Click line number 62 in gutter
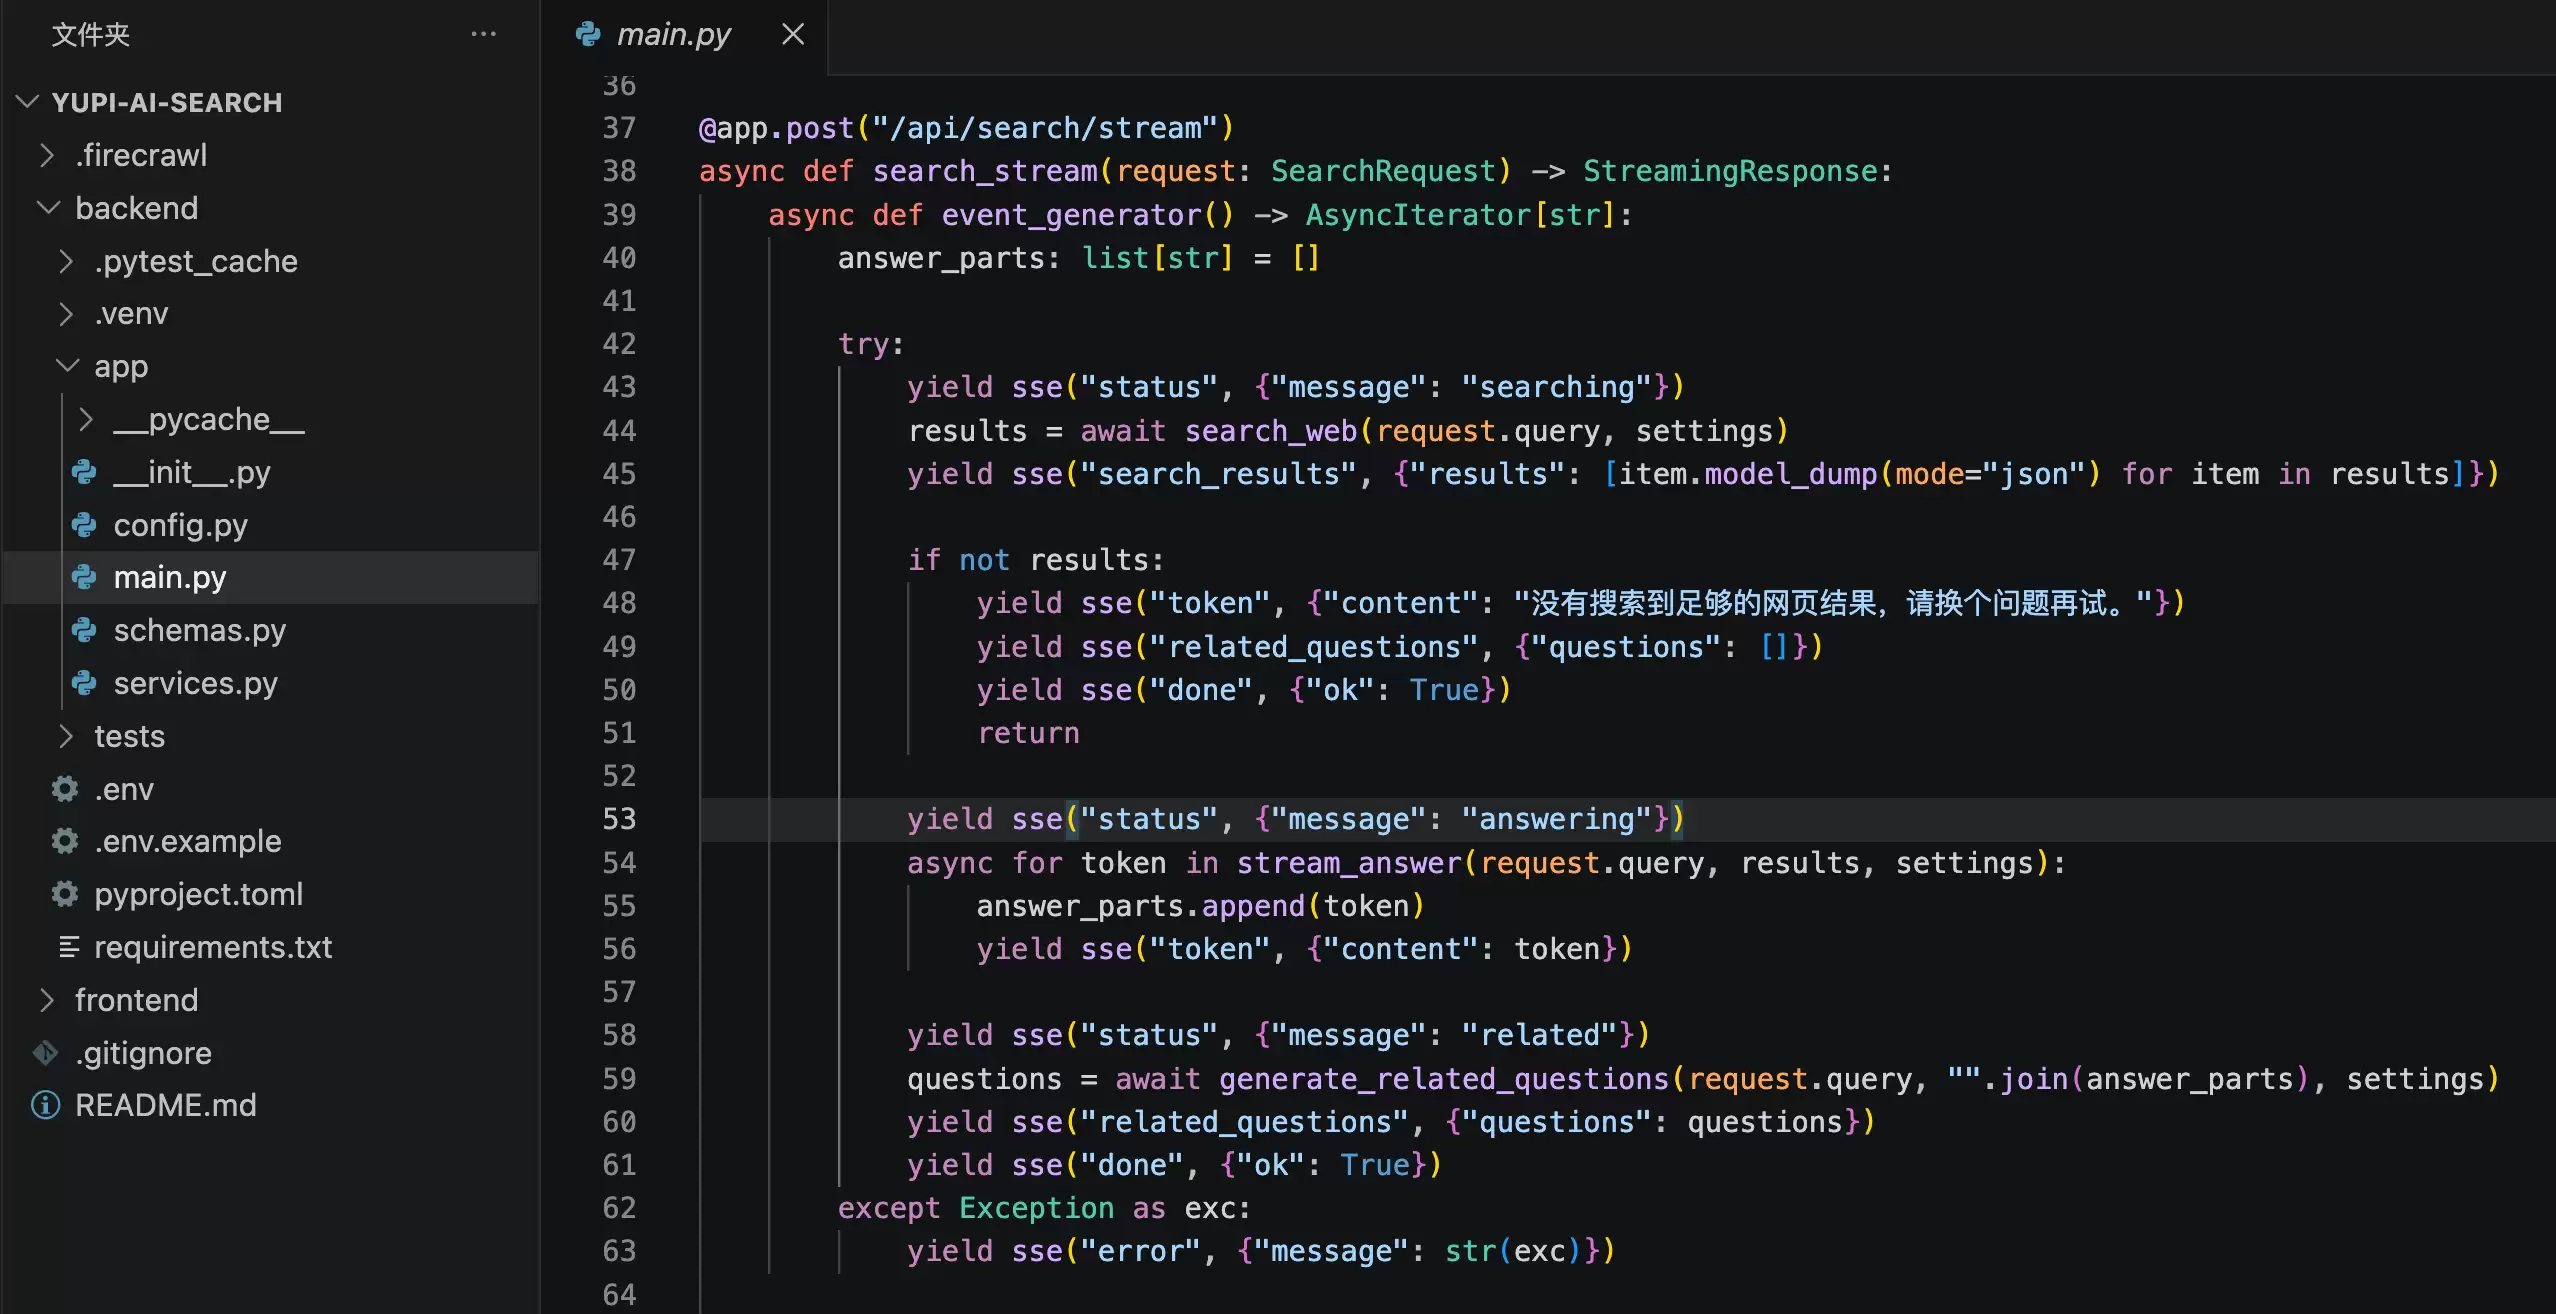The width and height of the screenshot is (2556, 1314). 619,1208
